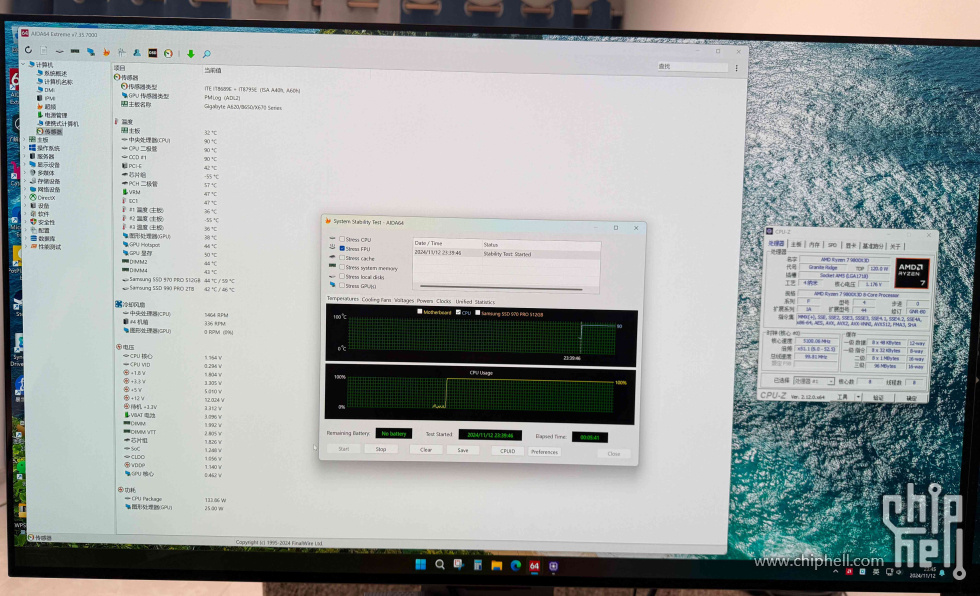Click the log list horizontal scrollbar

501,287
